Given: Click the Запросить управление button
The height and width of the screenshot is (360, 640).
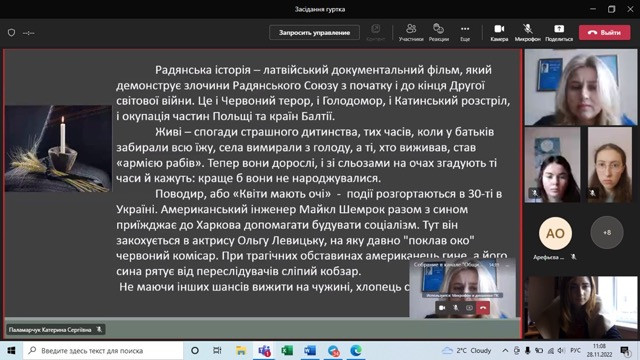Looking at the screenshot, I should point(314,32).
